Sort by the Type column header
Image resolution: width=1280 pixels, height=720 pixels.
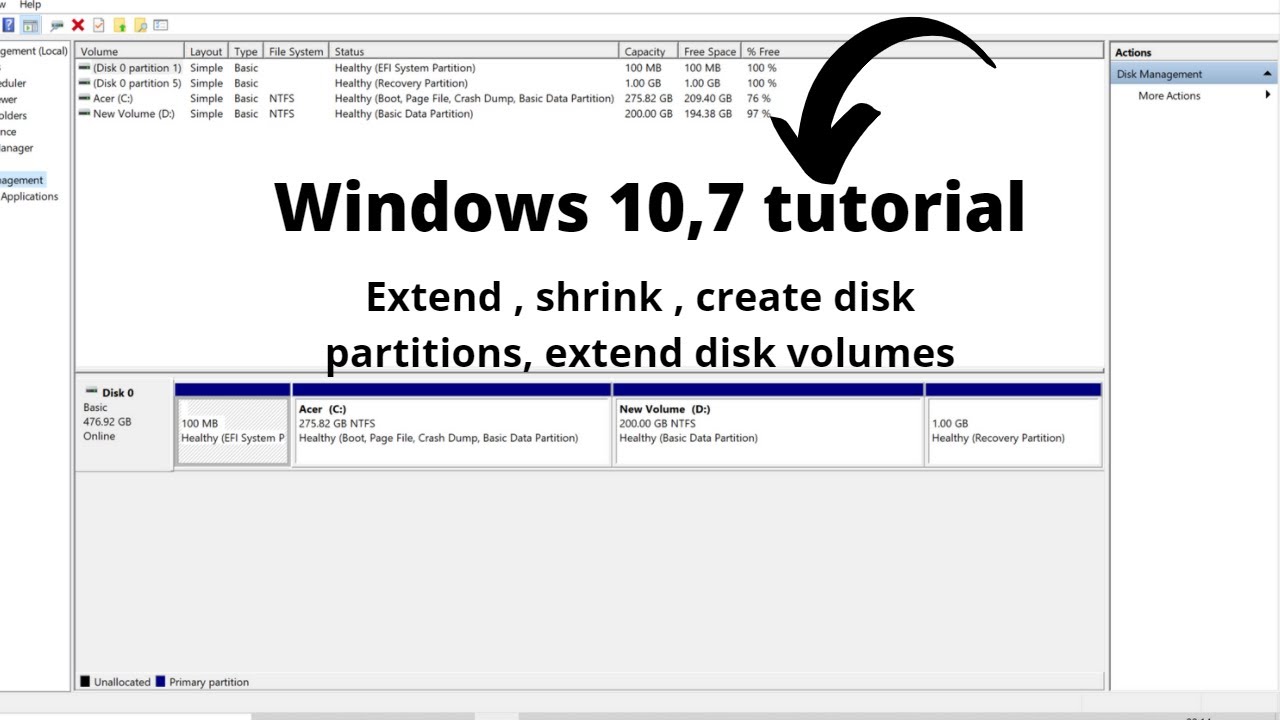pos(246,52)
